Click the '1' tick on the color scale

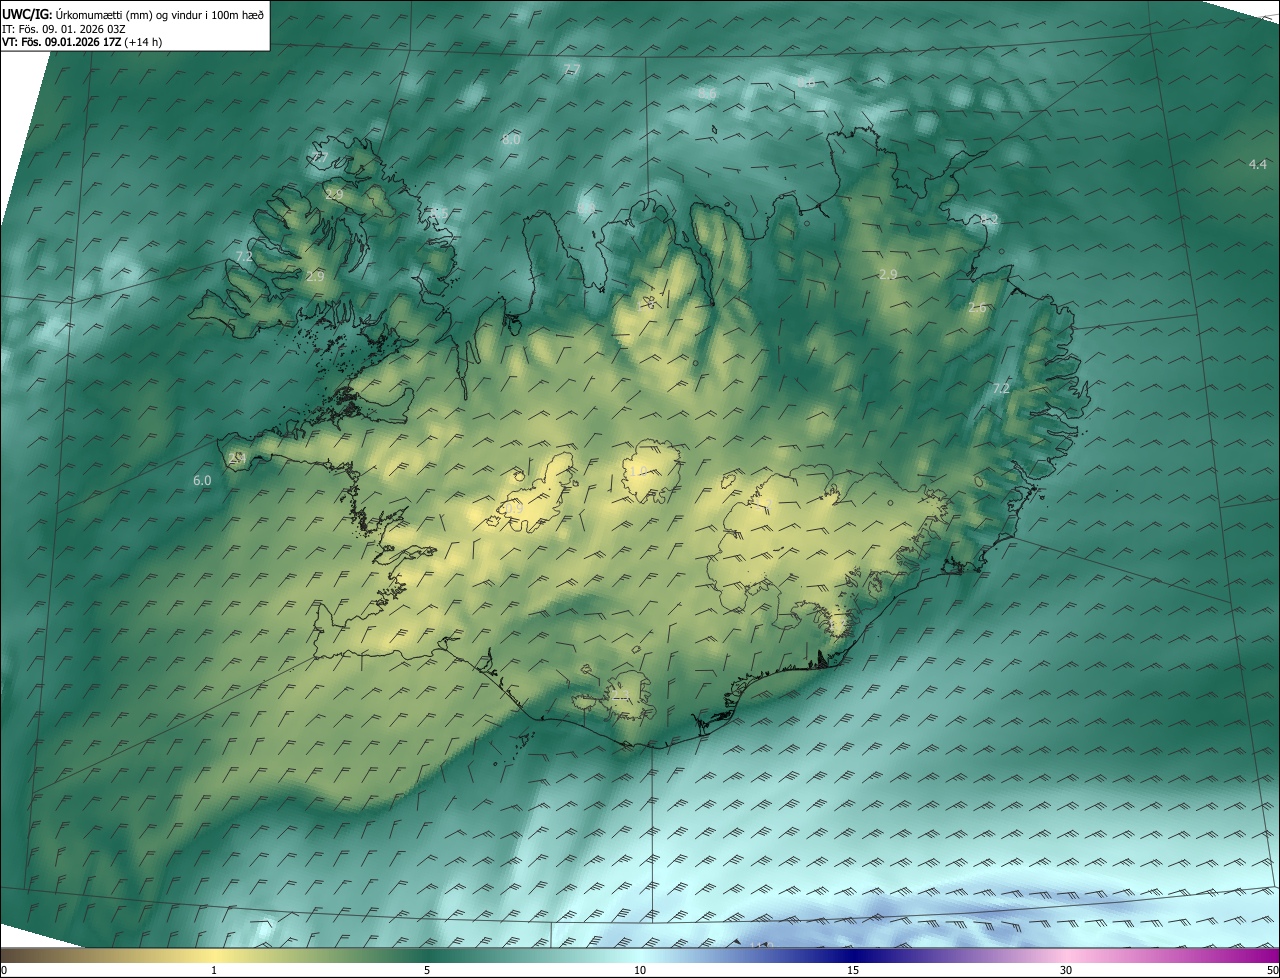(214, 970)
